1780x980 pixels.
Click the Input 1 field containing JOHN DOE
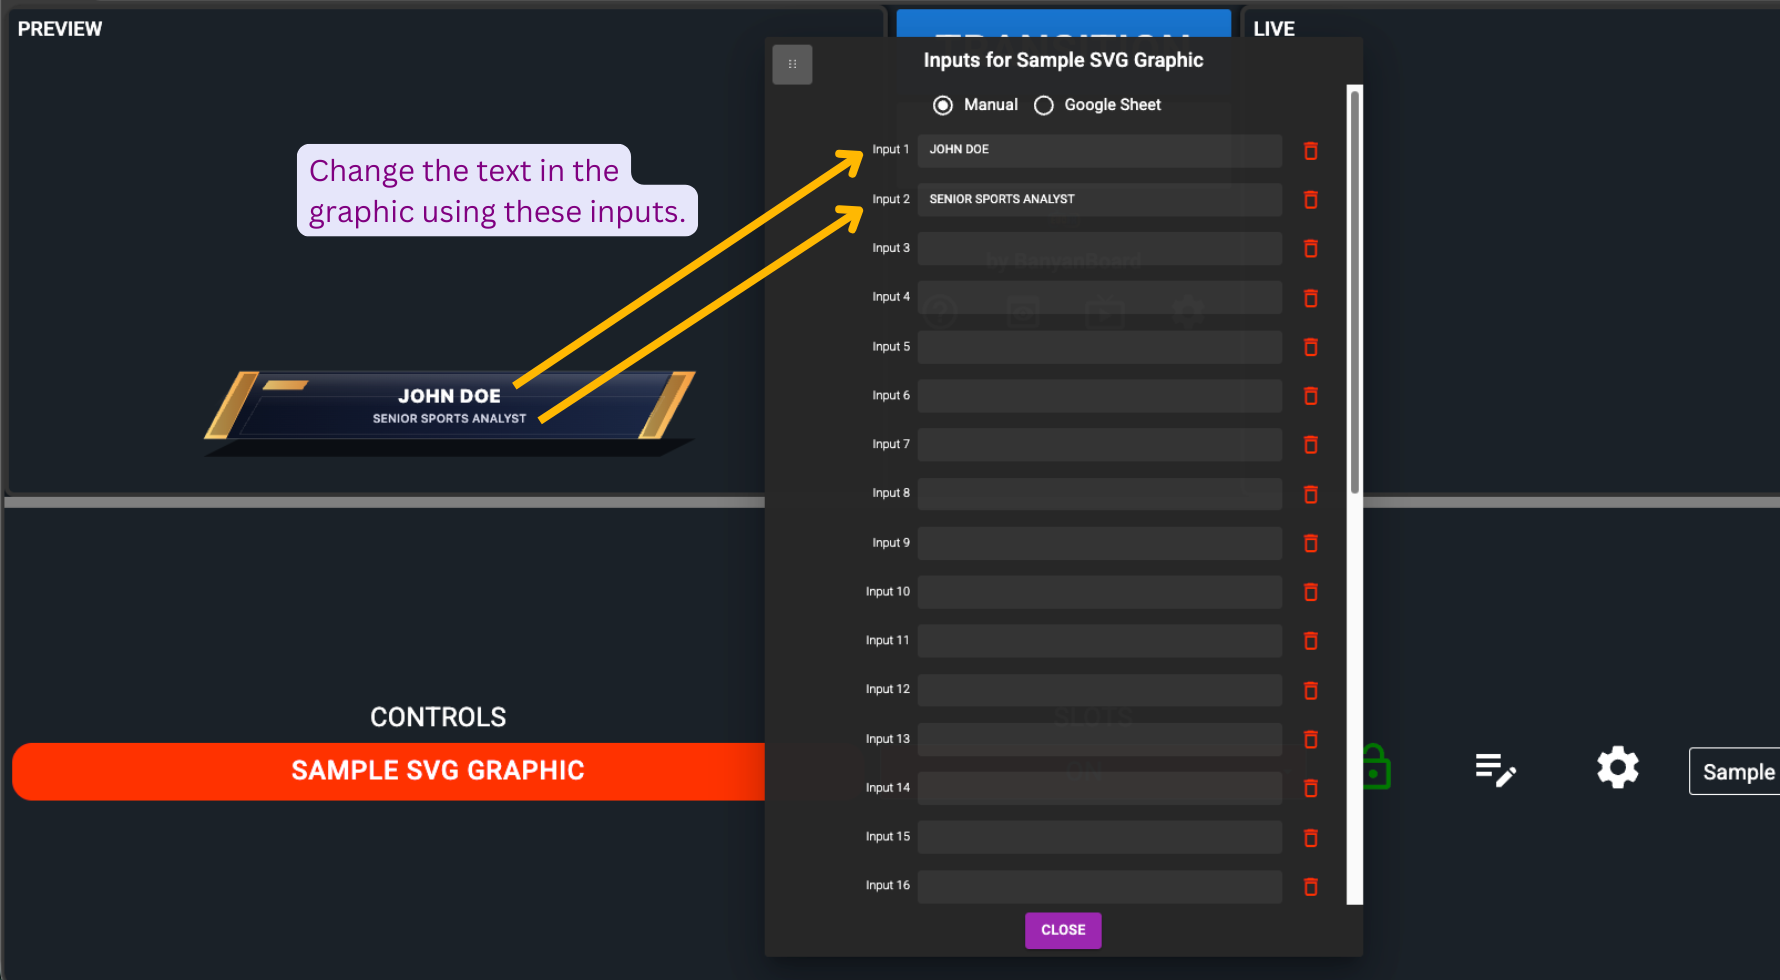[x=1099, y=150]
